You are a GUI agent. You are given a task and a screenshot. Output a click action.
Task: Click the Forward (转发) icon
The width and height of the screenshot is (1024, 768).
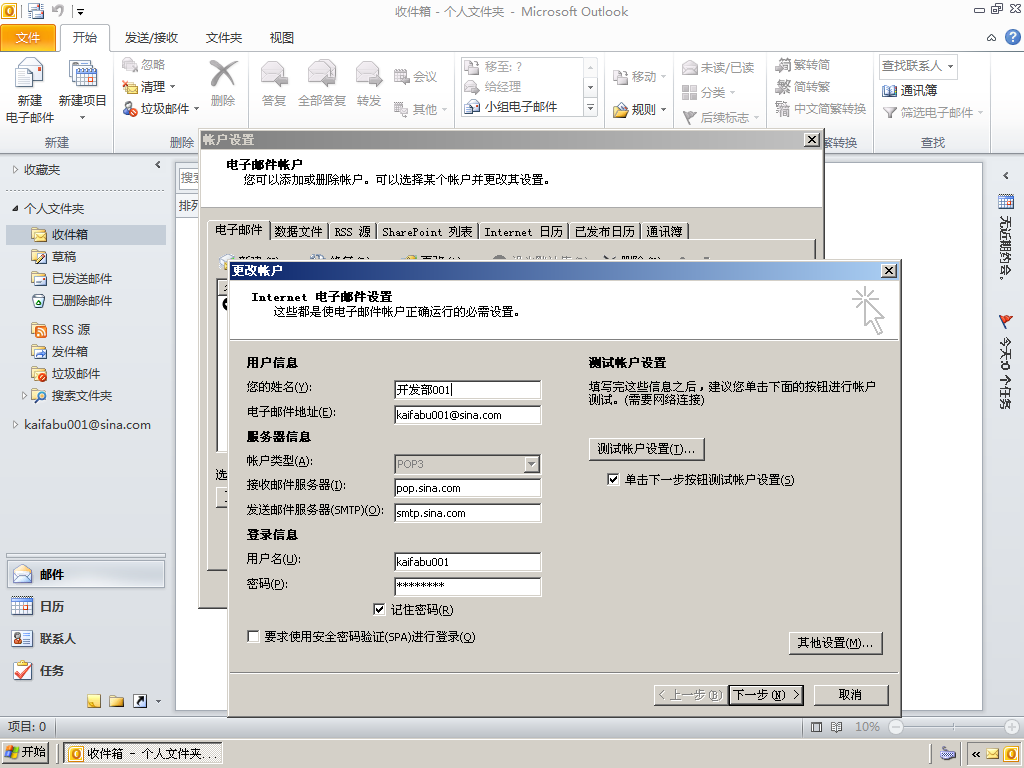tap(369, 73)
